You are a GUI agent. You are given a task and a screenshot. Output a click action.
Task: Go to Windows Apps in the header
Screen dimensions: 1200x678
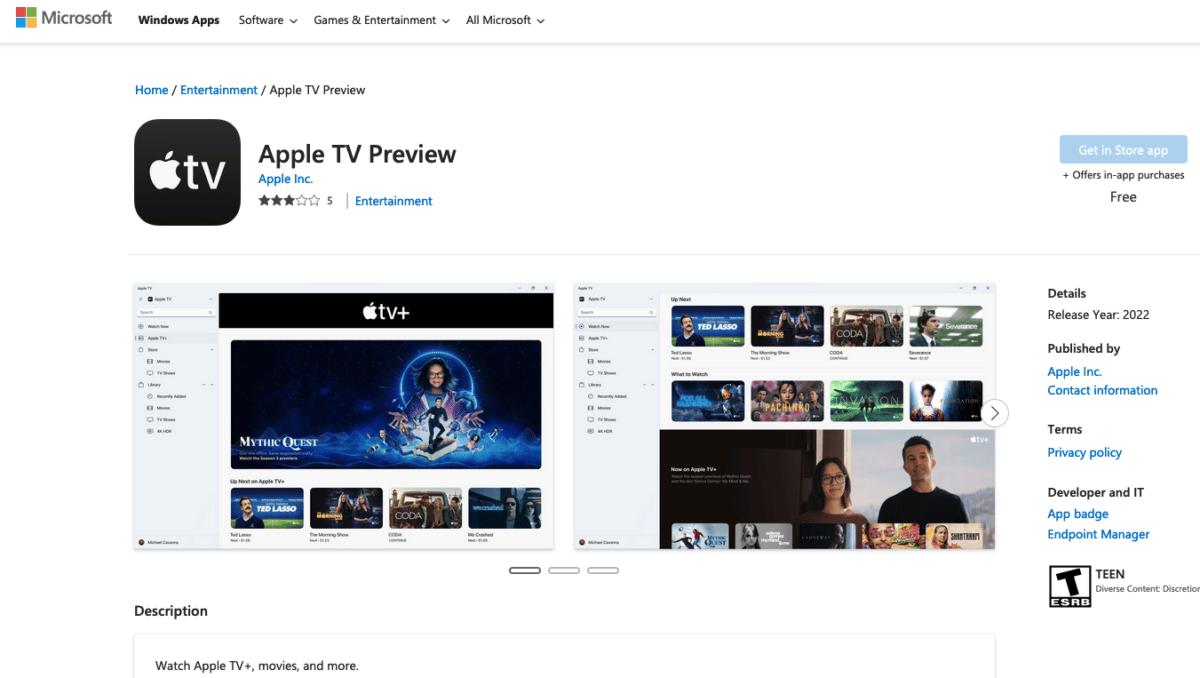tap(178, 20)
